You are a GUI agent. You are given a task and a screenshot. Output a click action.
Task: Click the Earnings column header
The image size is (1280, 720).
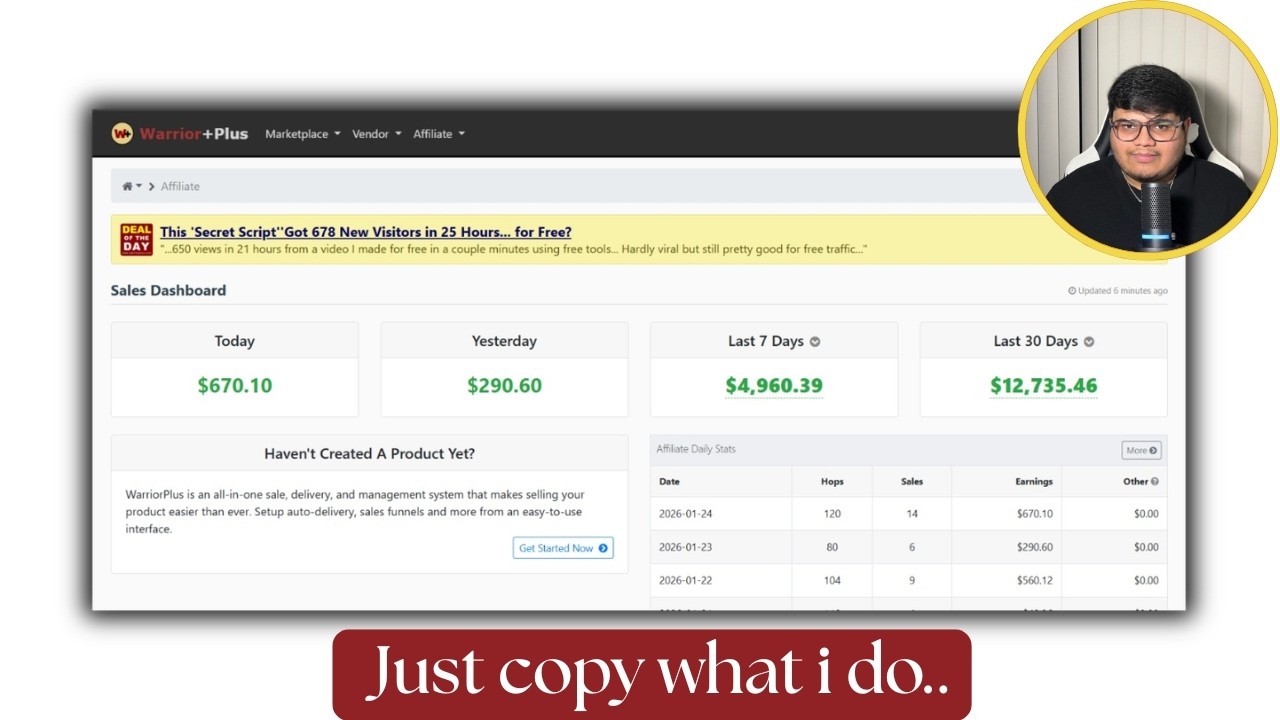1034,482
